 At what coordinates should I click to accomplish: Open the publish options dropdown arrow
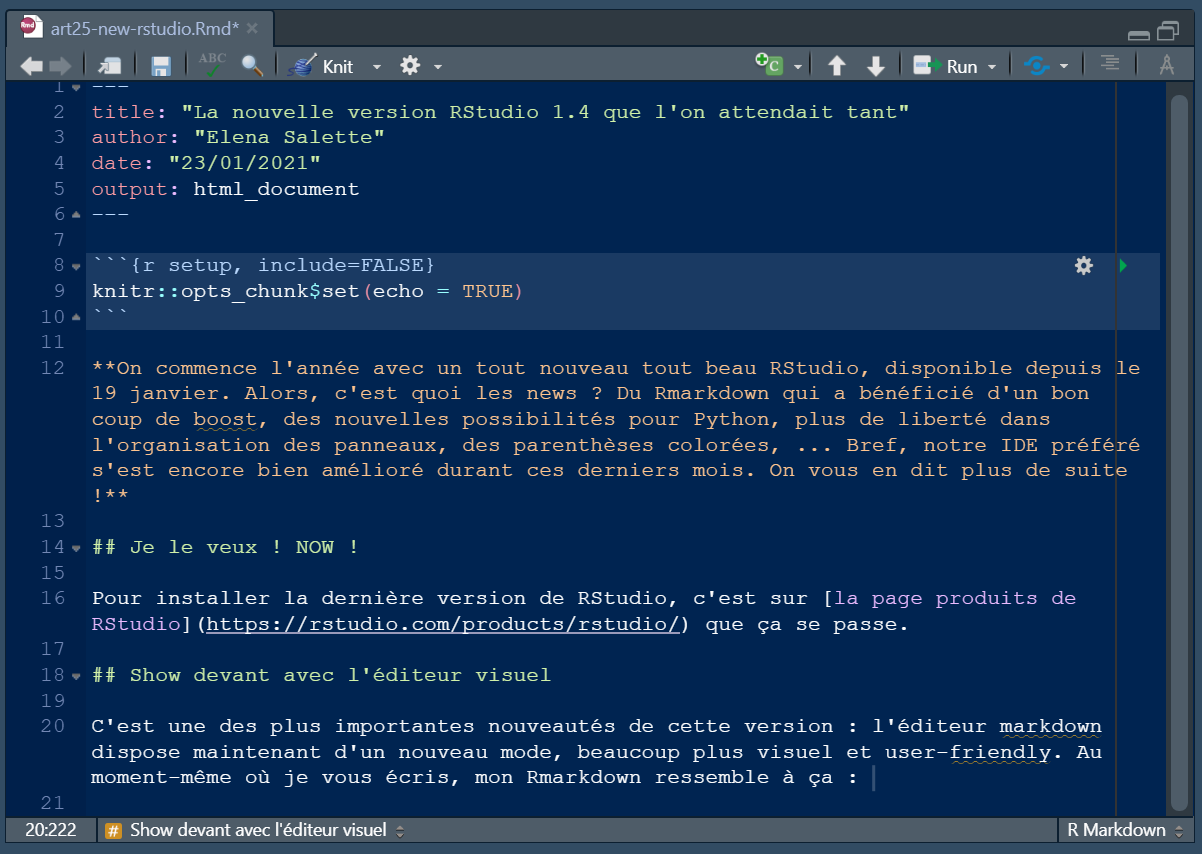click(x=1064, y=67)
